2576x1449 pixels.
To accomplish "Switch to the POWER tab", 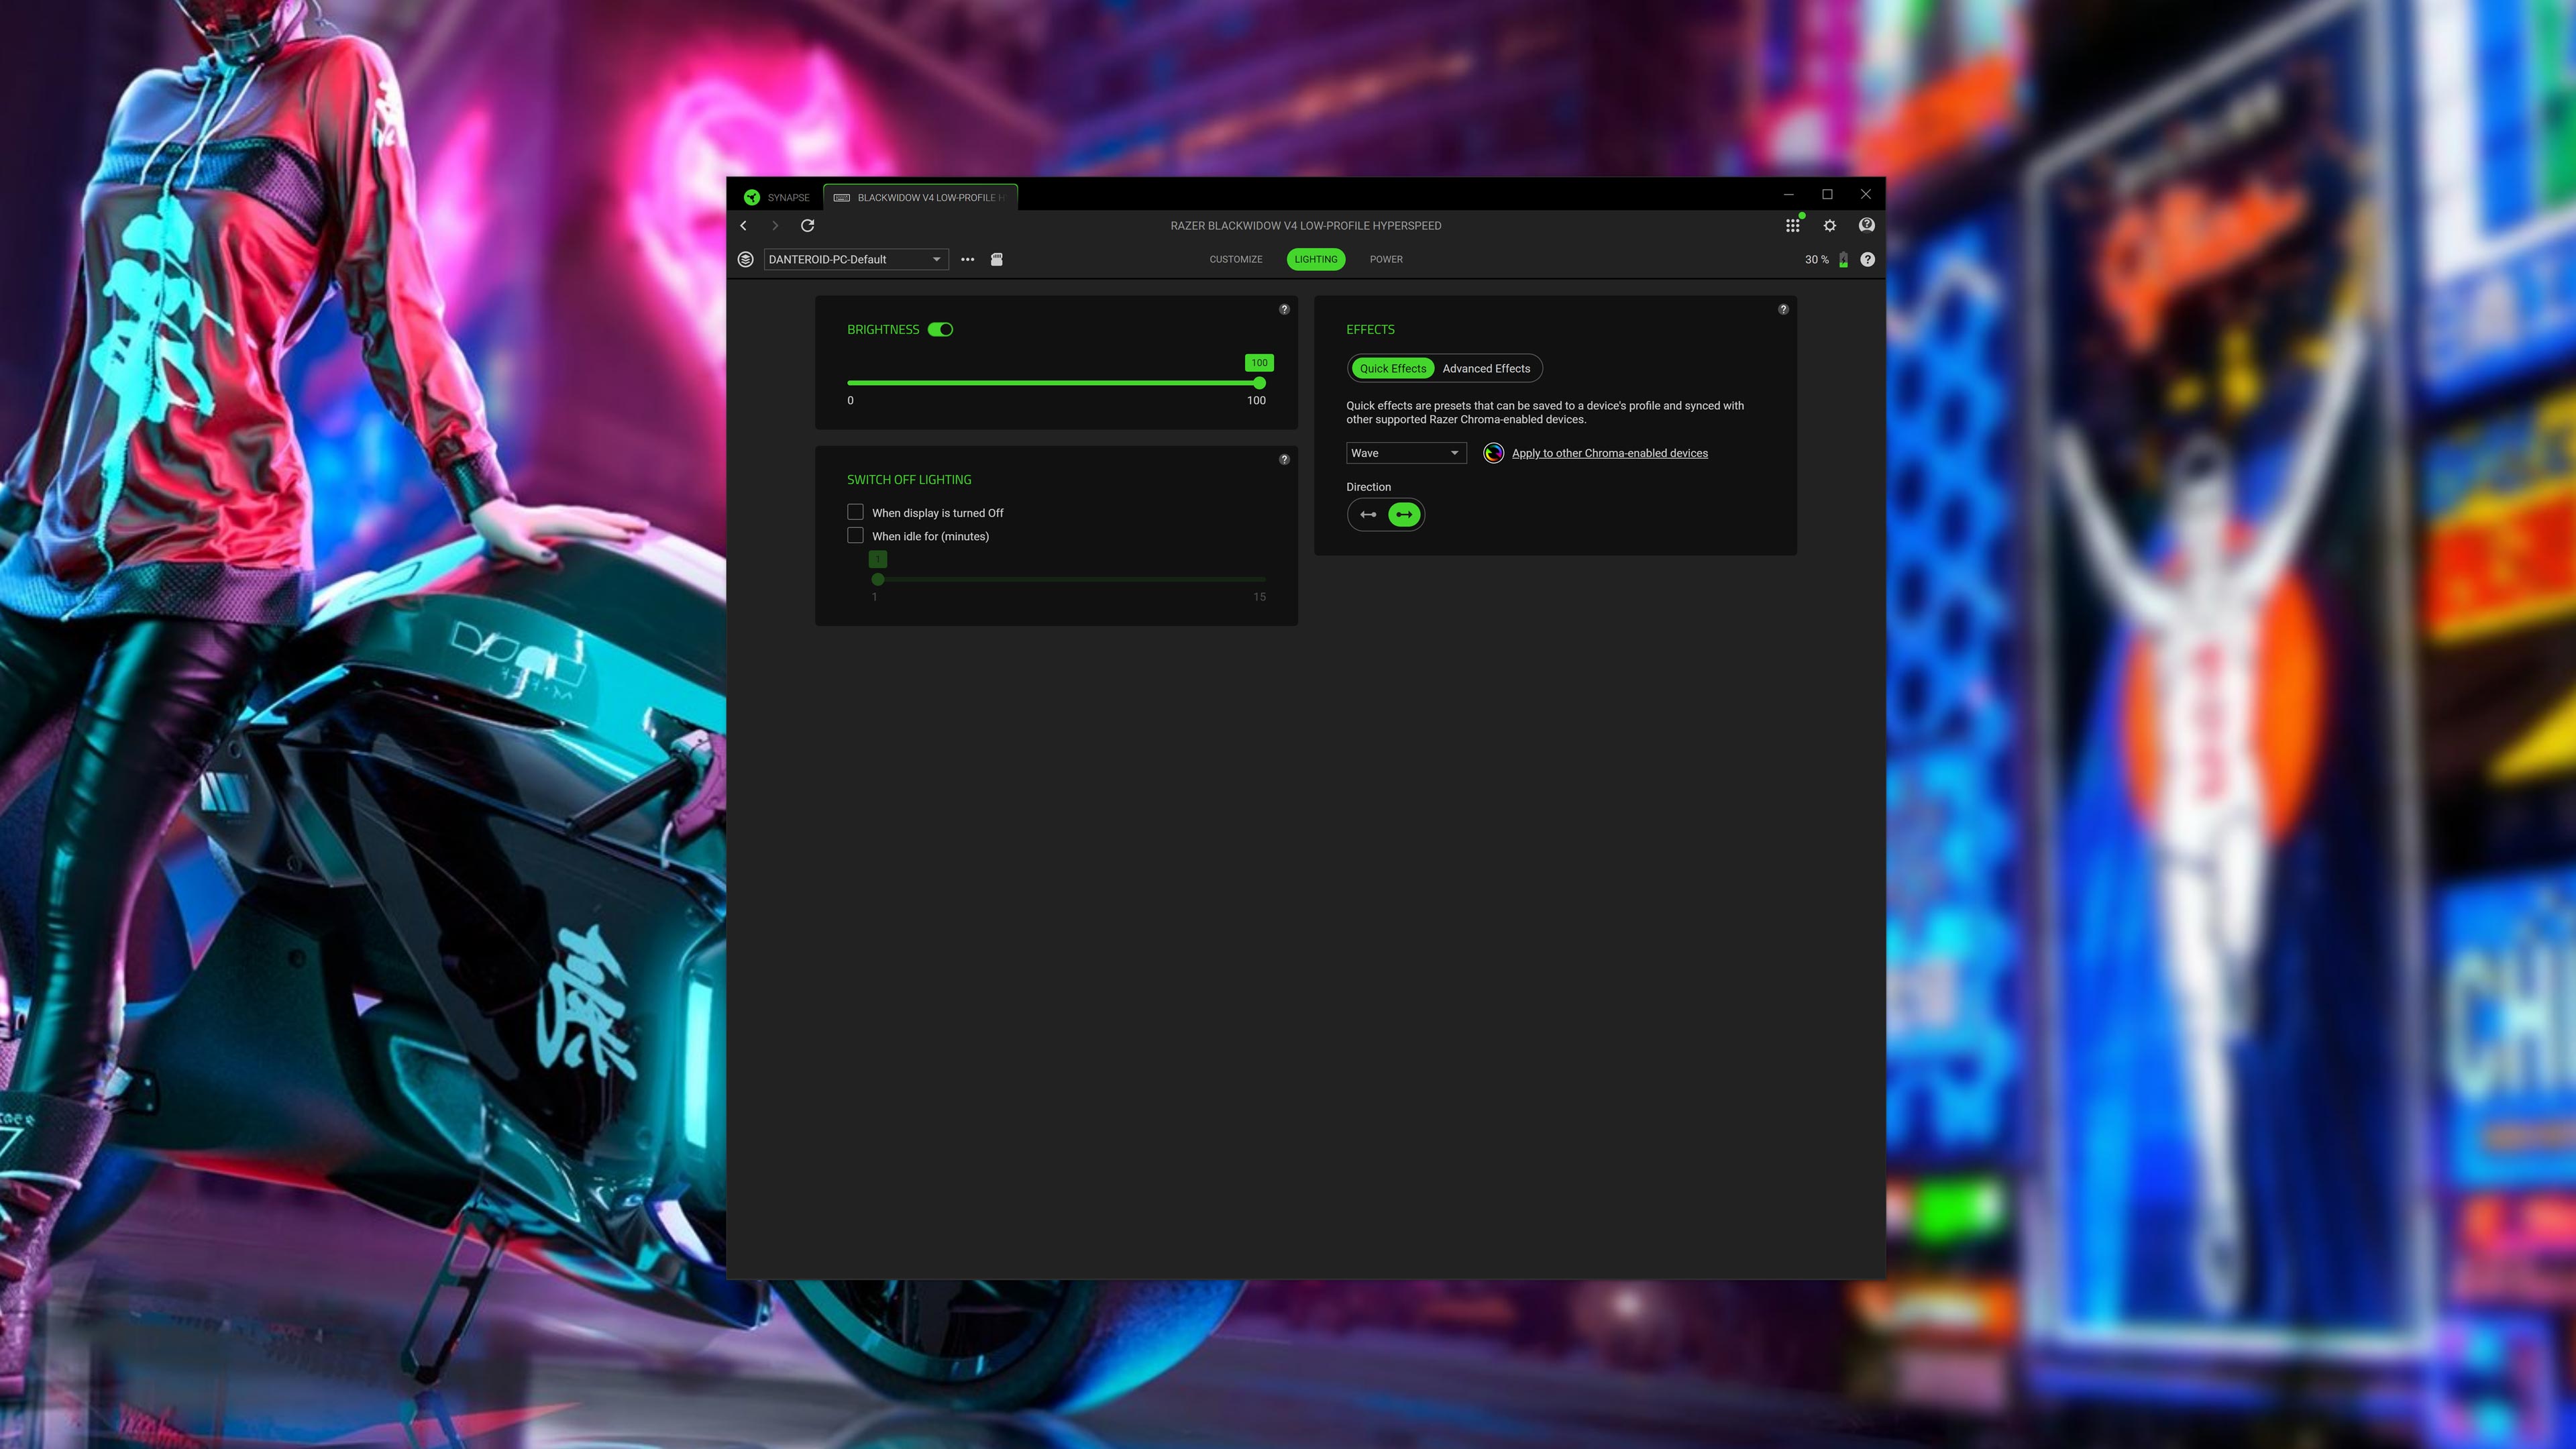I will click(x=1386, y=259).
